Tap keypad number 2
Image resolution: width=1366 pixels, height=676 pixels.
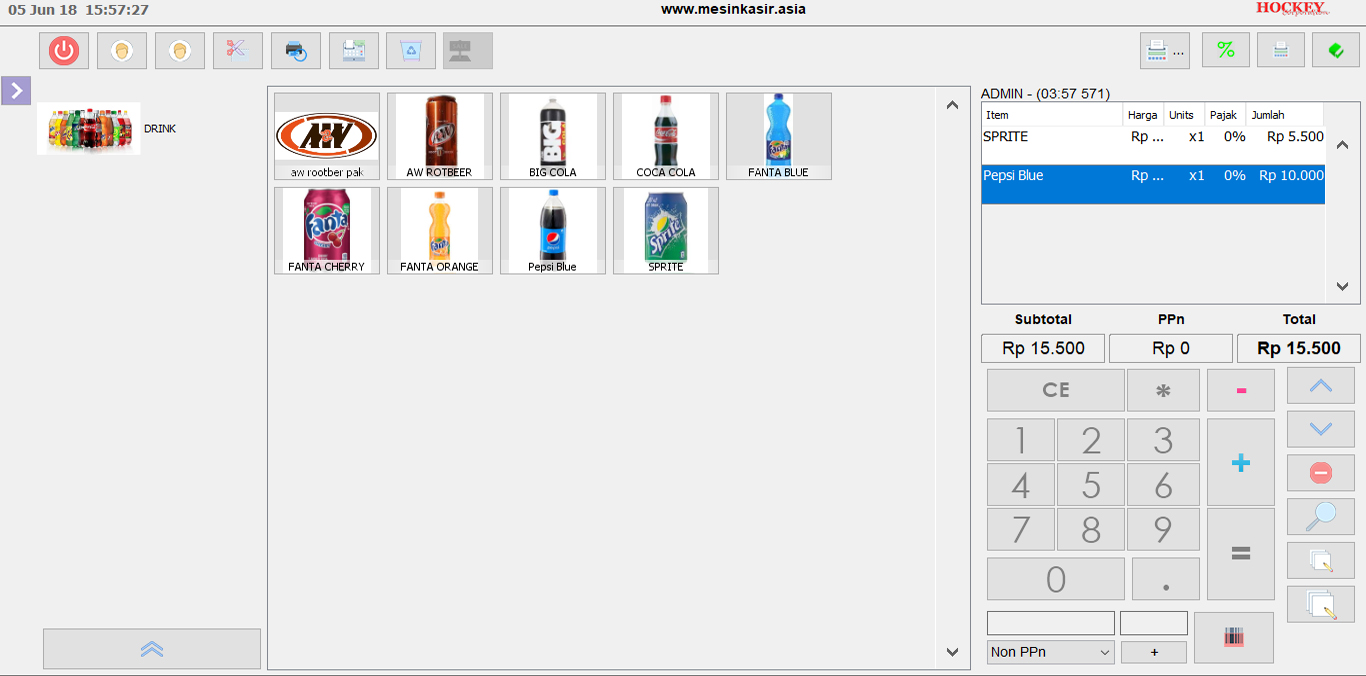coord(1091,440)
